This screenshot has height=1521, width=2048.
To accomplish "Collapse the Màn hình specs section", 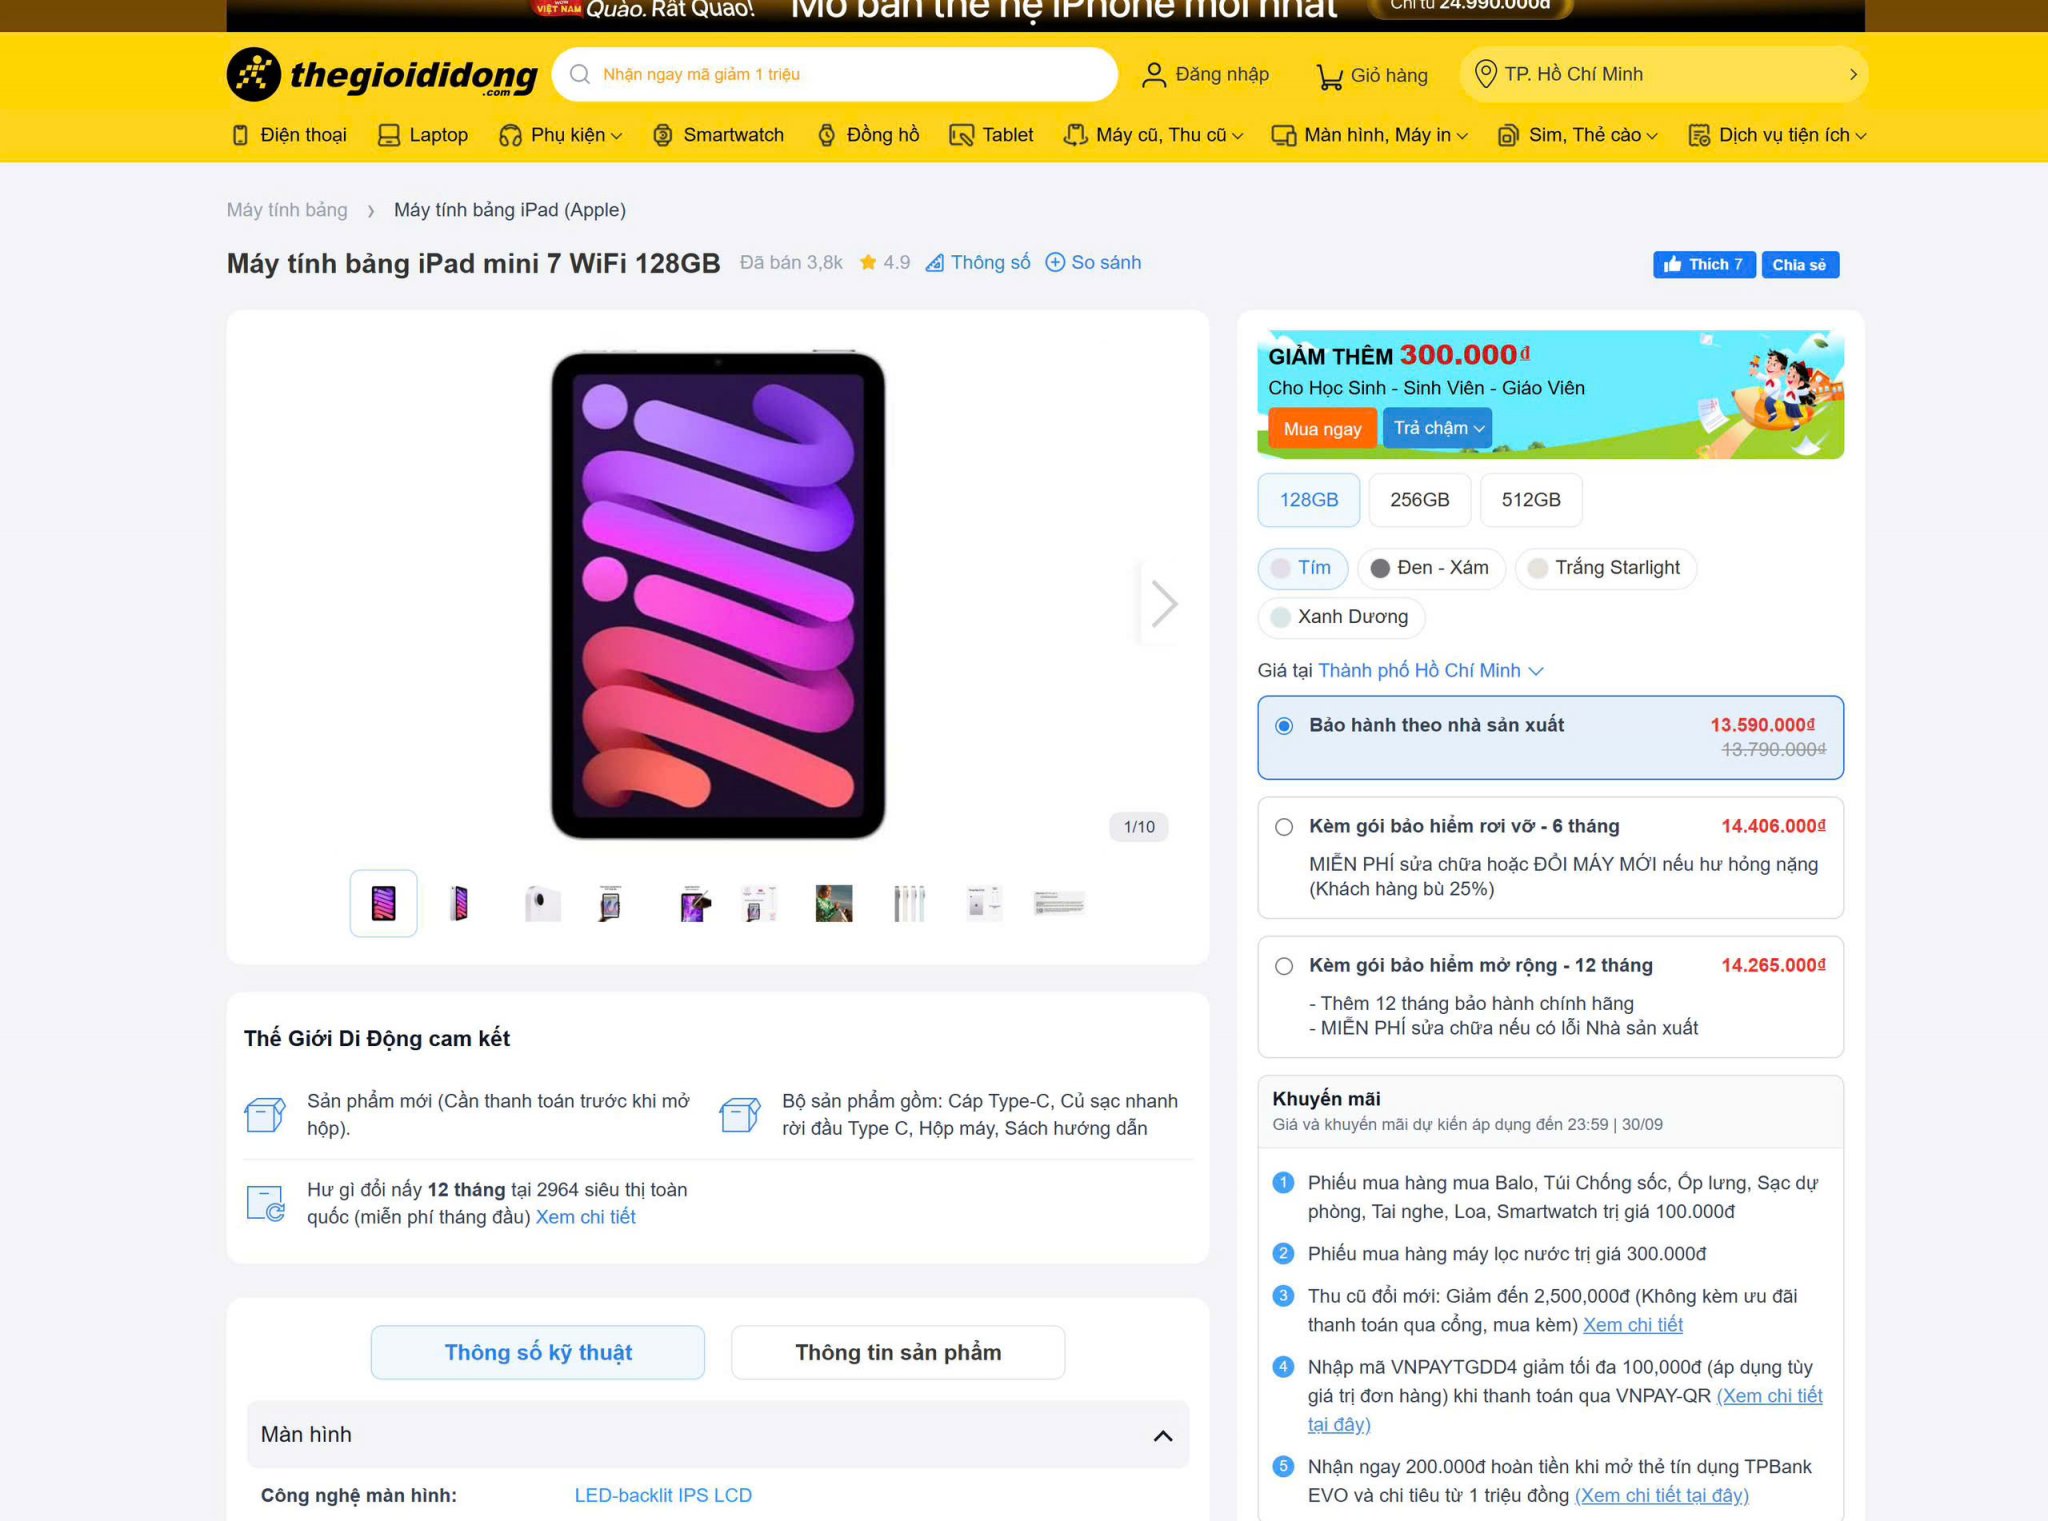I will point(1163,1436).
